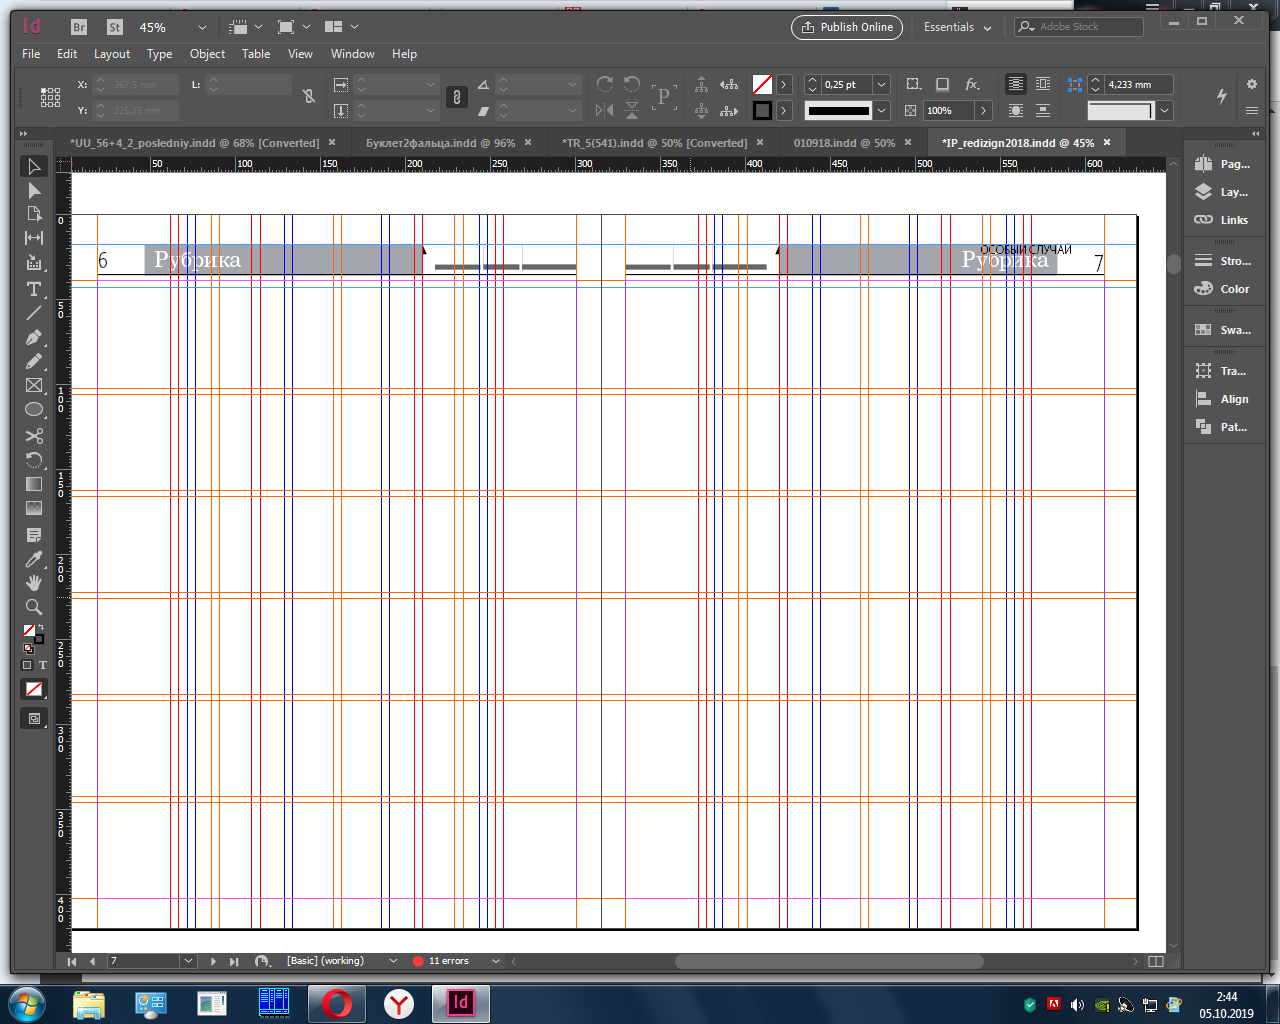Toggle the view mode button in toolbox
This screenshot has height=1024, width=1280.
(x=34, y=718)
